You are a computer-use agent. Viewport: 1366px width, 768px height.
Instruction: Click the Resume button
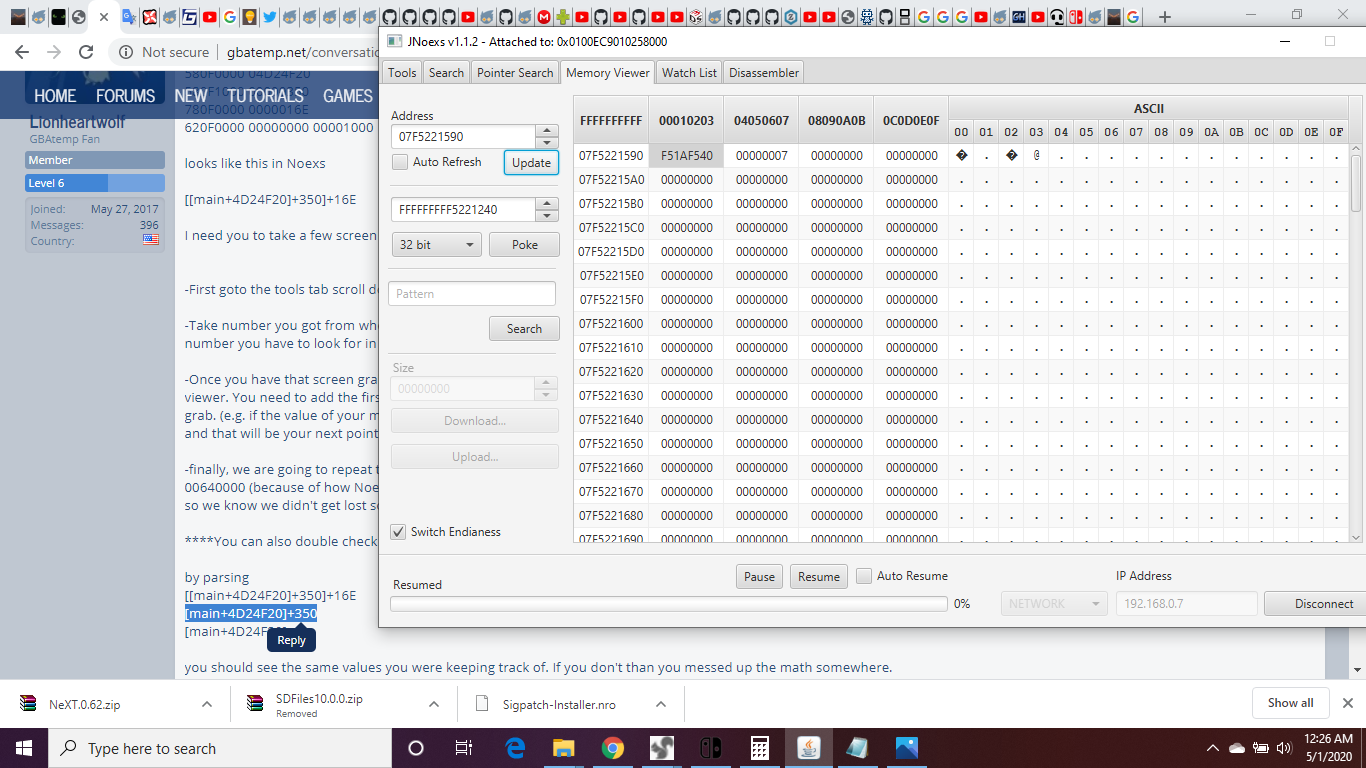[819, 577]
